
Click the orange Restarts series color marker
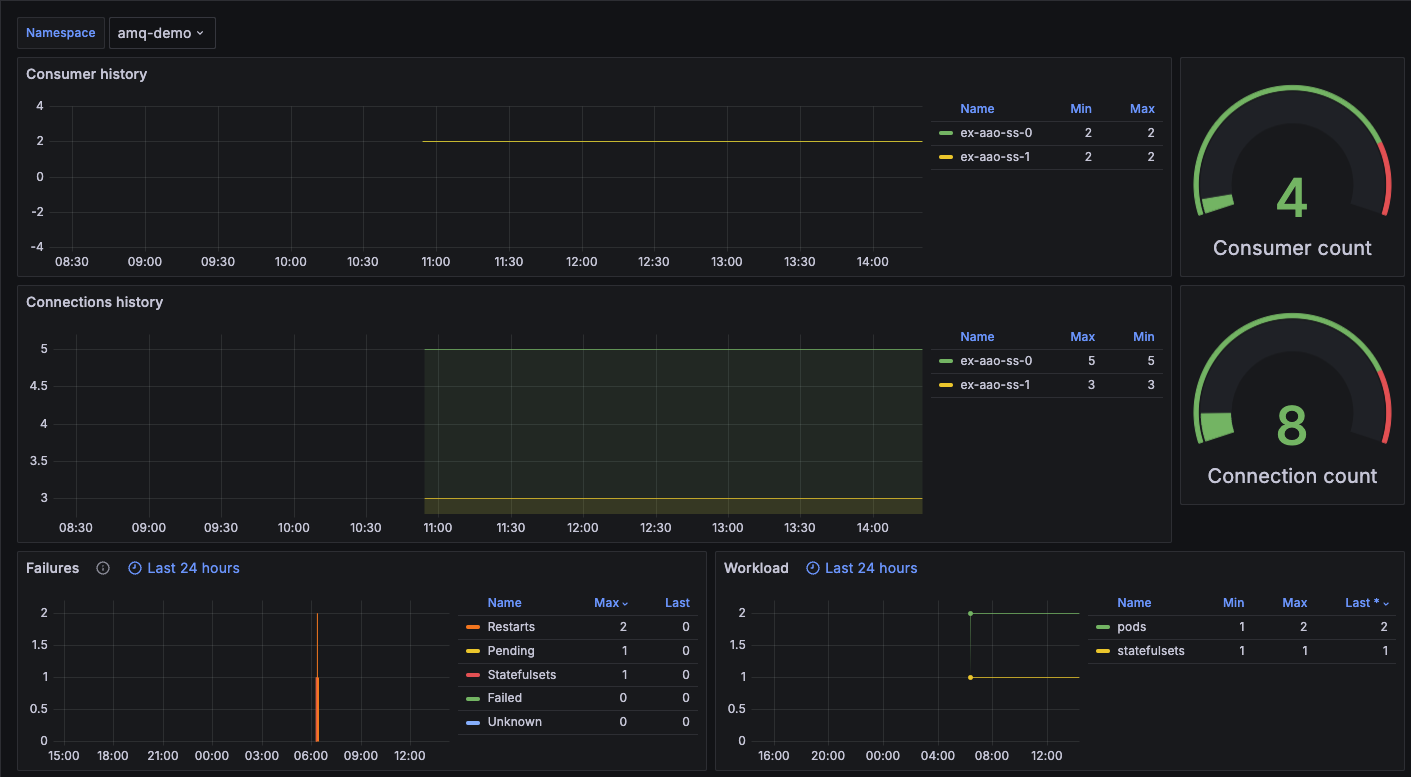(473, 627)
